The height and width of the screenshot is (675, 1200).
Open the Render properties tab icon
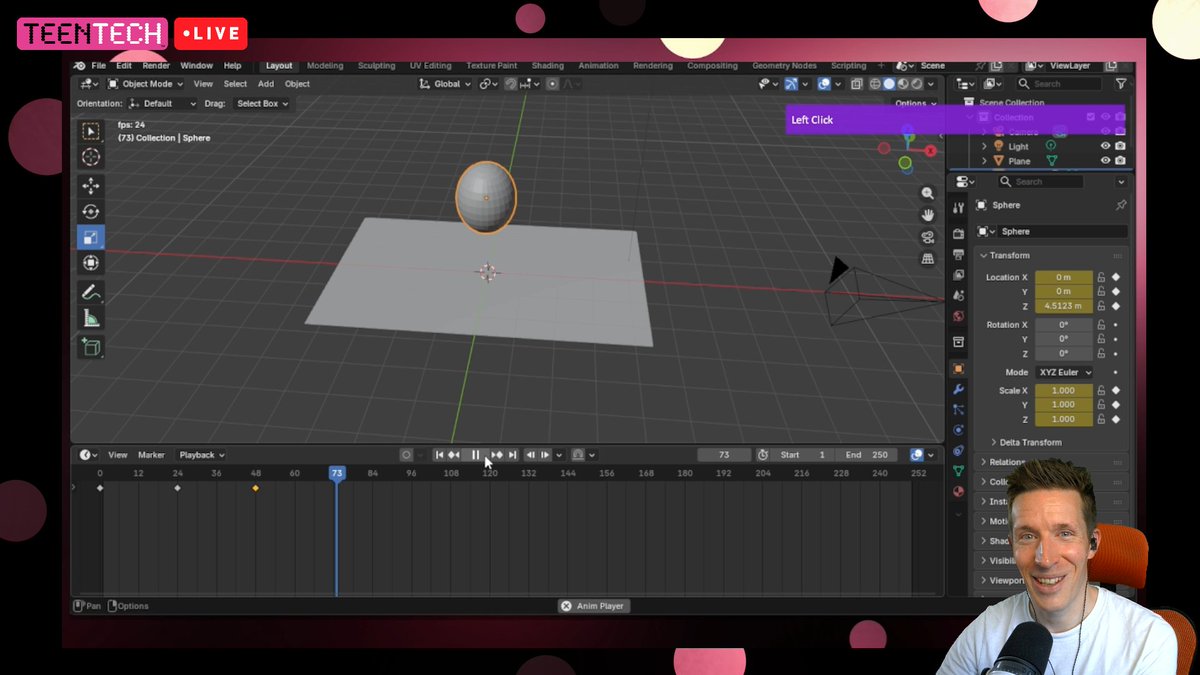pos(958,233)
